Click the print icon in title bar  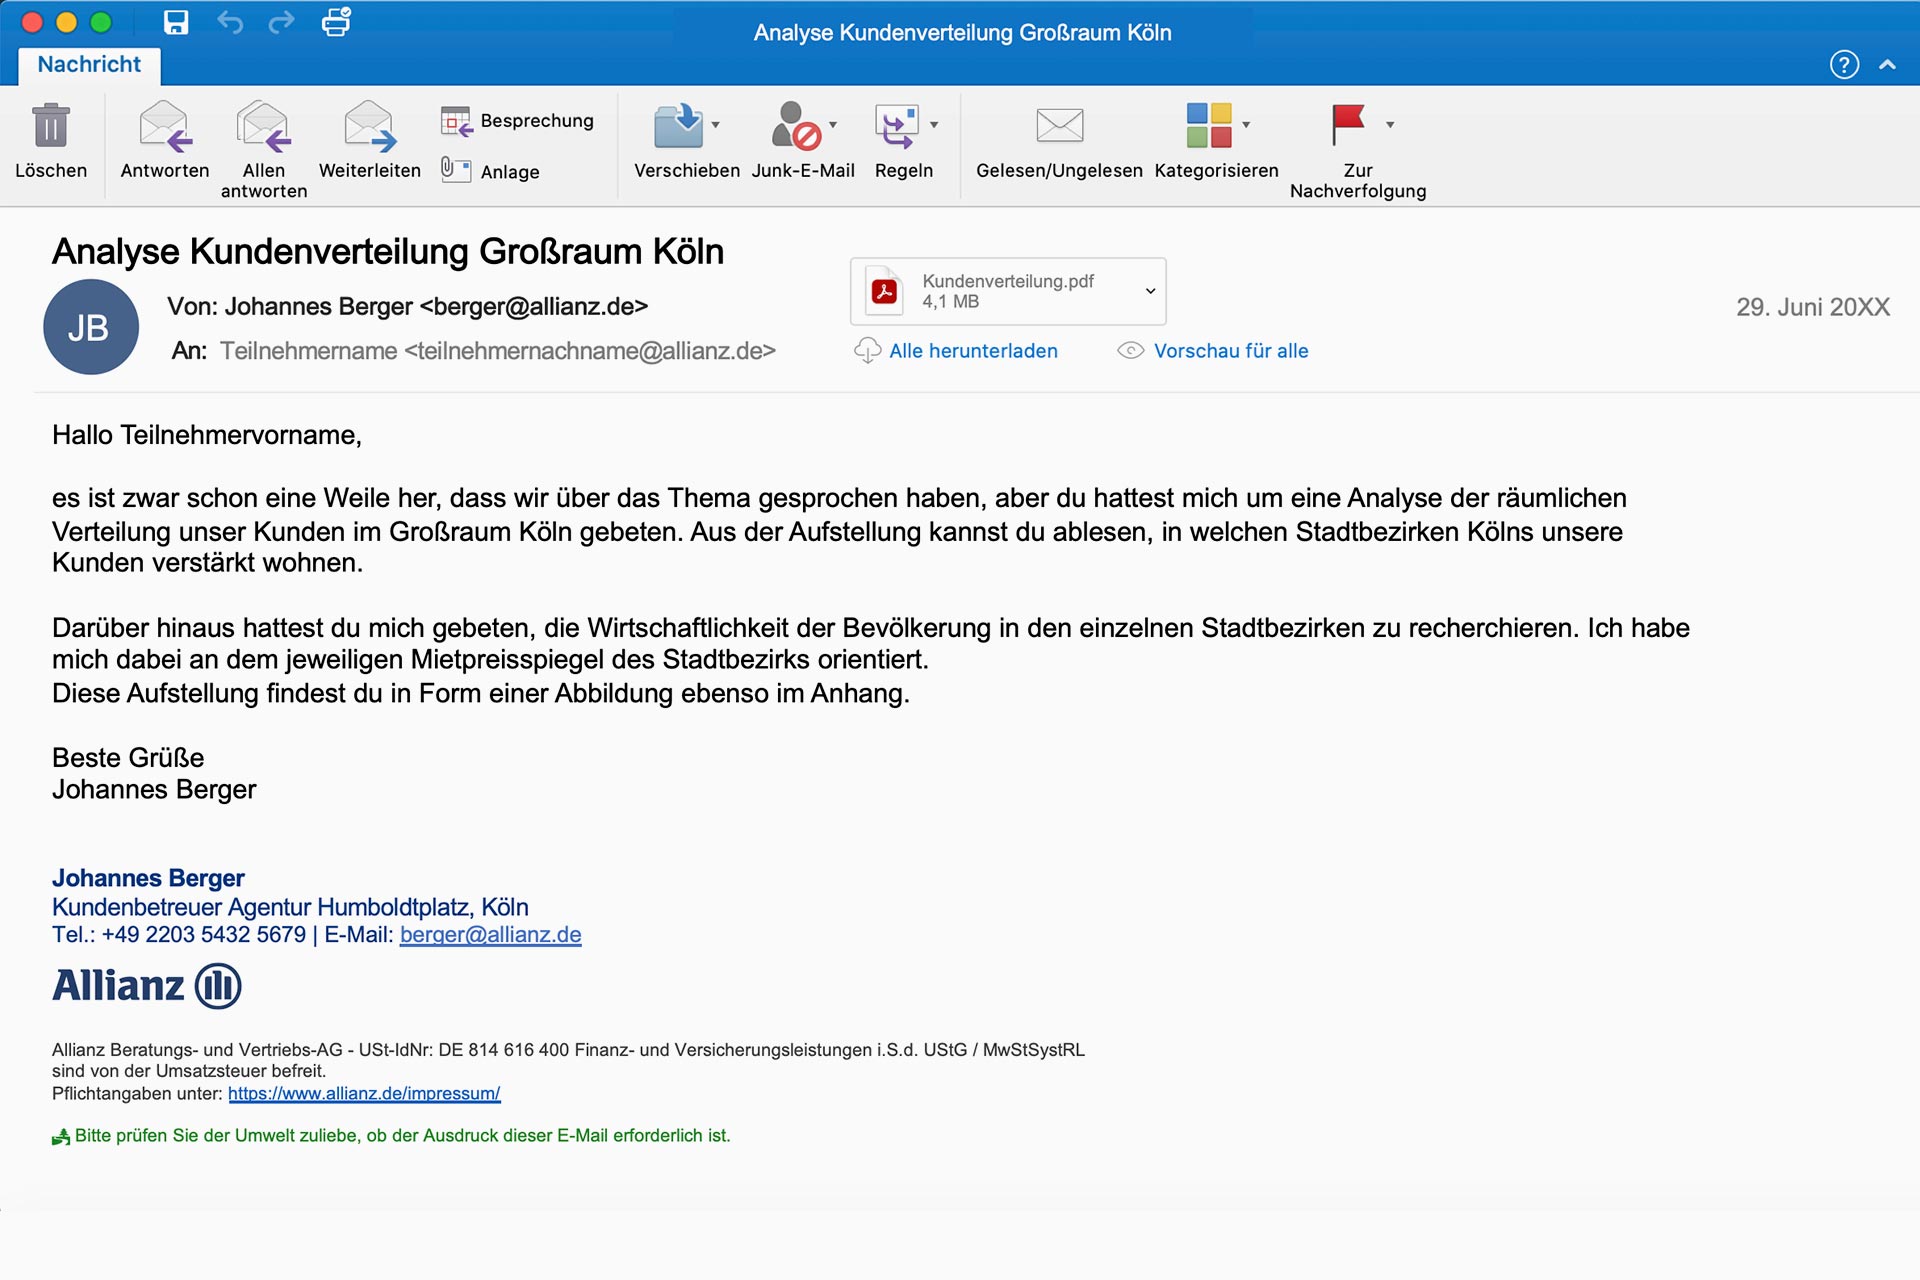[x=336, y=22]
